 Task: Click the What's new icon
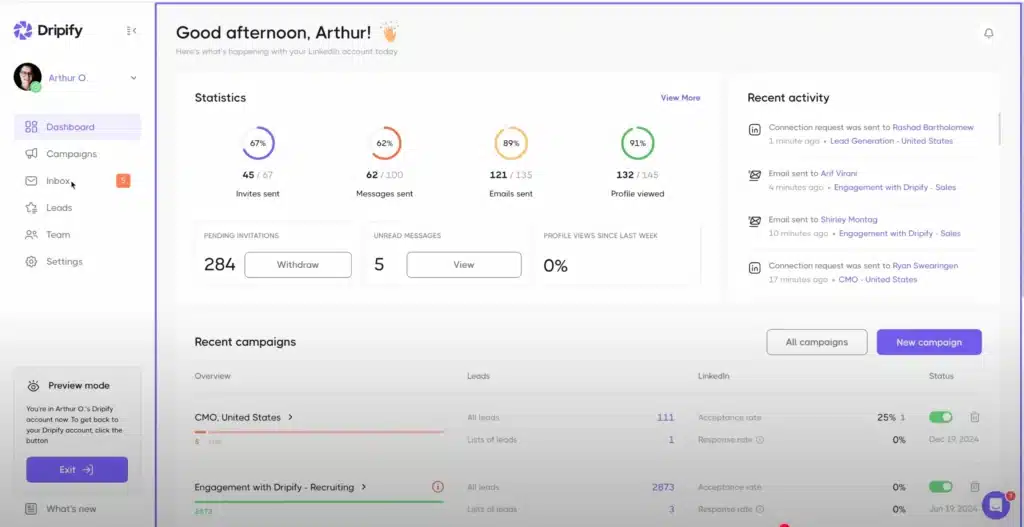click(x=31, y=509)
